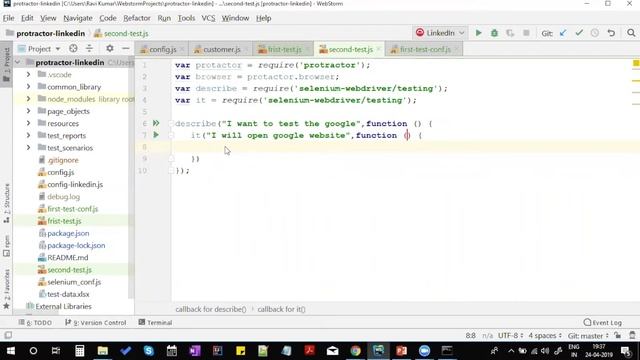
Task: Hide the Project tool window
Action: [x=126, y=49]
